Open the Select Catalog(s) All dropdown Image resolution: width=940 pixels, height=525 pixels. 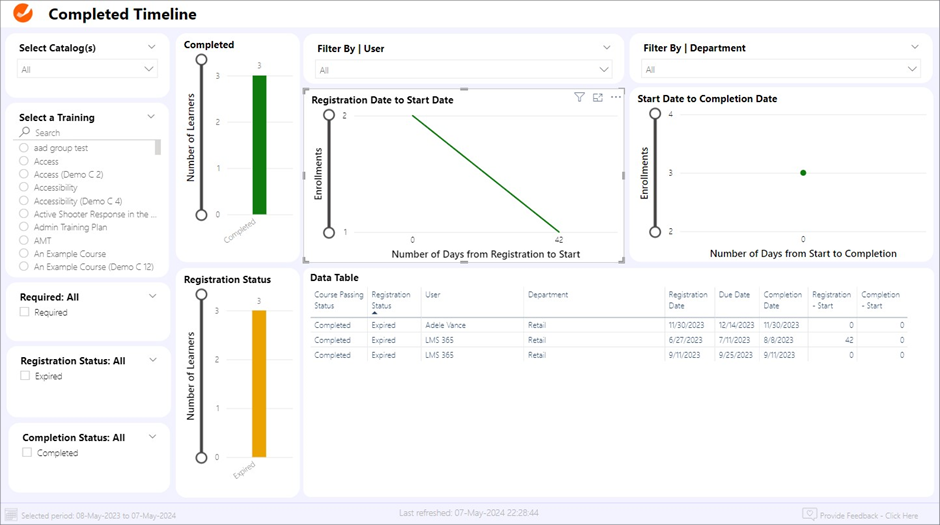click(x=88, y=69)
